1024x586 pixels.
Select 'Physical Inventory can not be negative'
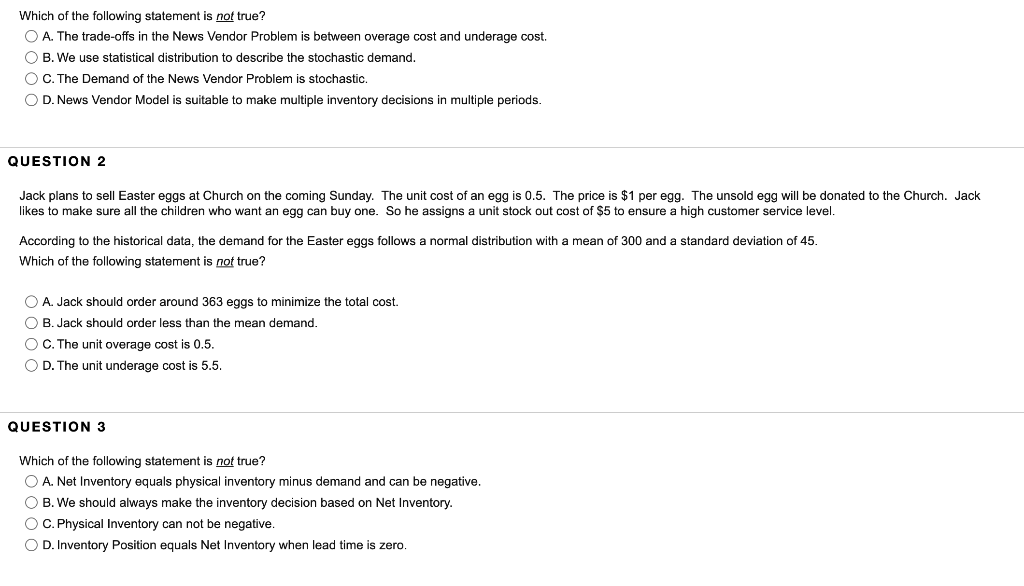33,524
